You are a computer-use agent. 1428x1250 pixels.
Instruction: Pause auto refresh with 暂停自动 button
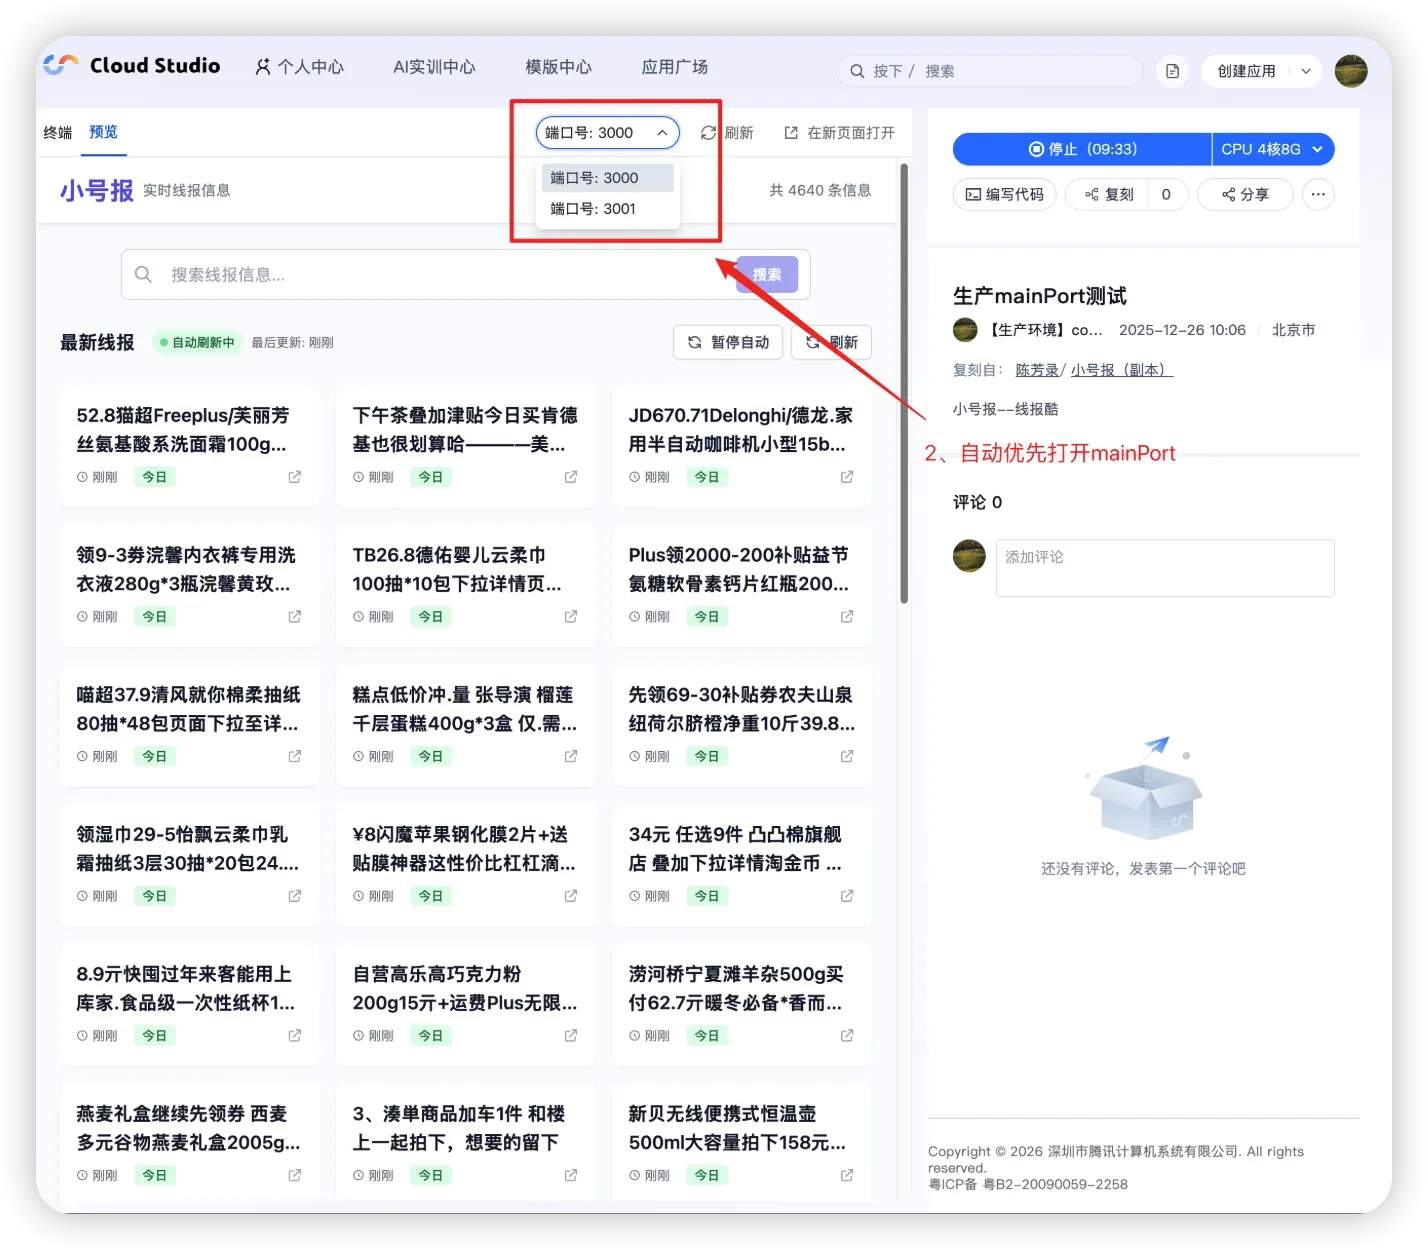(x=728, y=342)
